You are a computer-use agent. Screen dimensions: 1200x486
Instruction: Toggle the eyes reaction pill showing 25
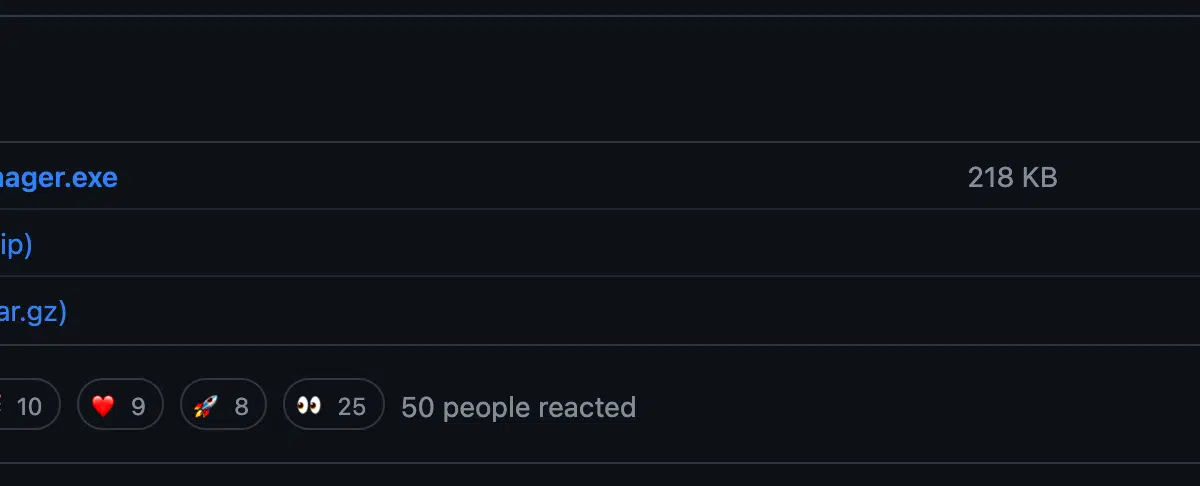(x=334, y=405)
